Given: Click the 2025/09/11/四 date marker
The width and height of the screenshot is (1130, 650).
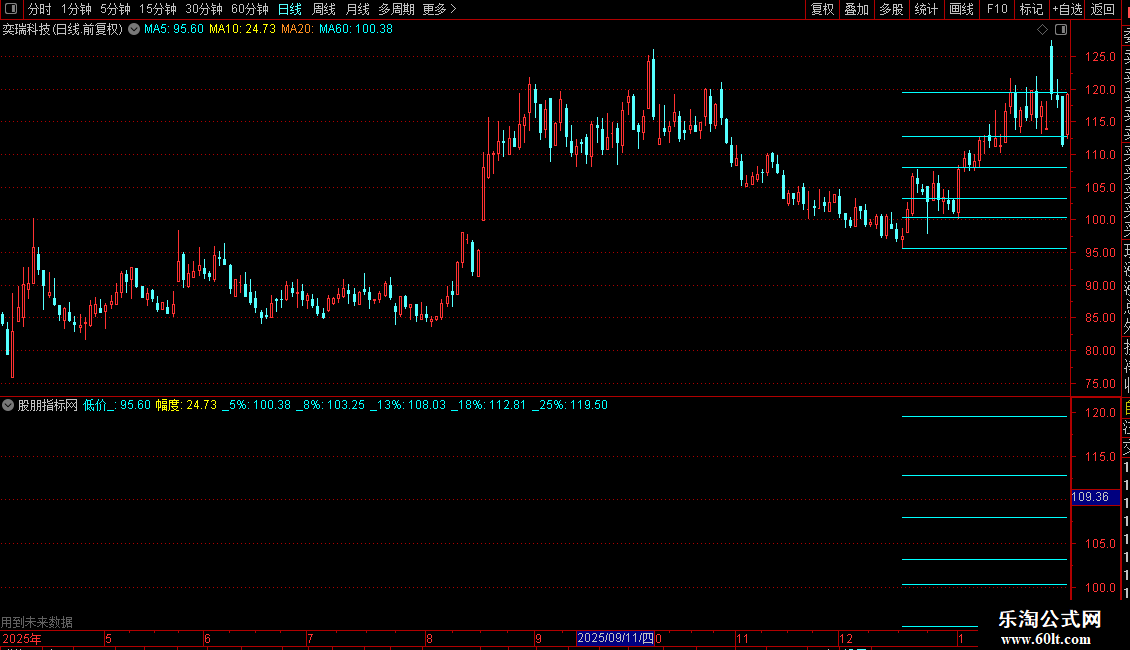Looking at the screenshot, I should [x=615, y=638].
